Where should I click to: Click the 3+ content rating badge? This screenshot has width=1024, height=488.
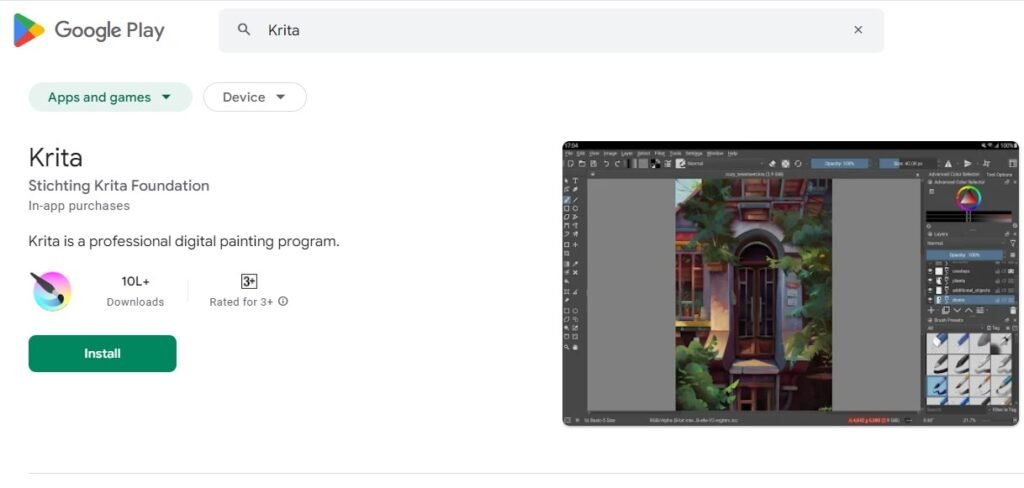(249, 282)
